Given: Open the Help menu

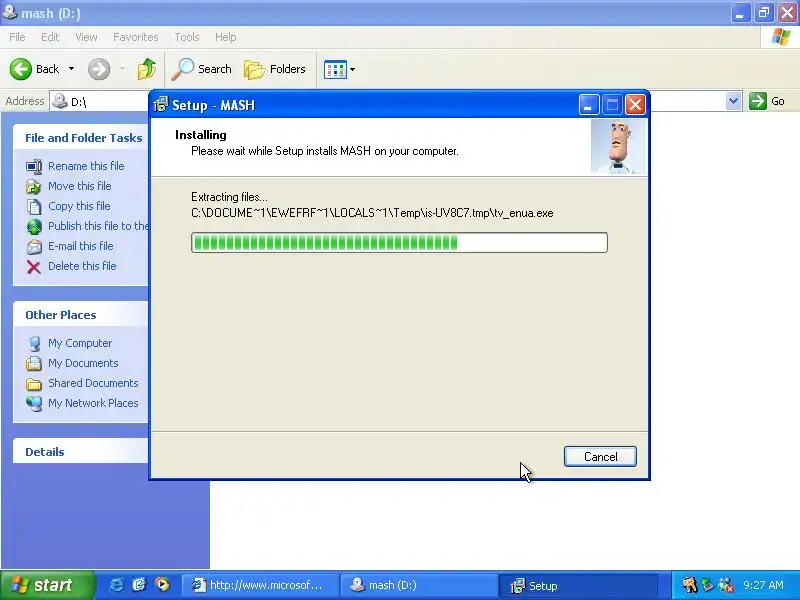Looking at the screenshot, I should [x=226, y=37].
